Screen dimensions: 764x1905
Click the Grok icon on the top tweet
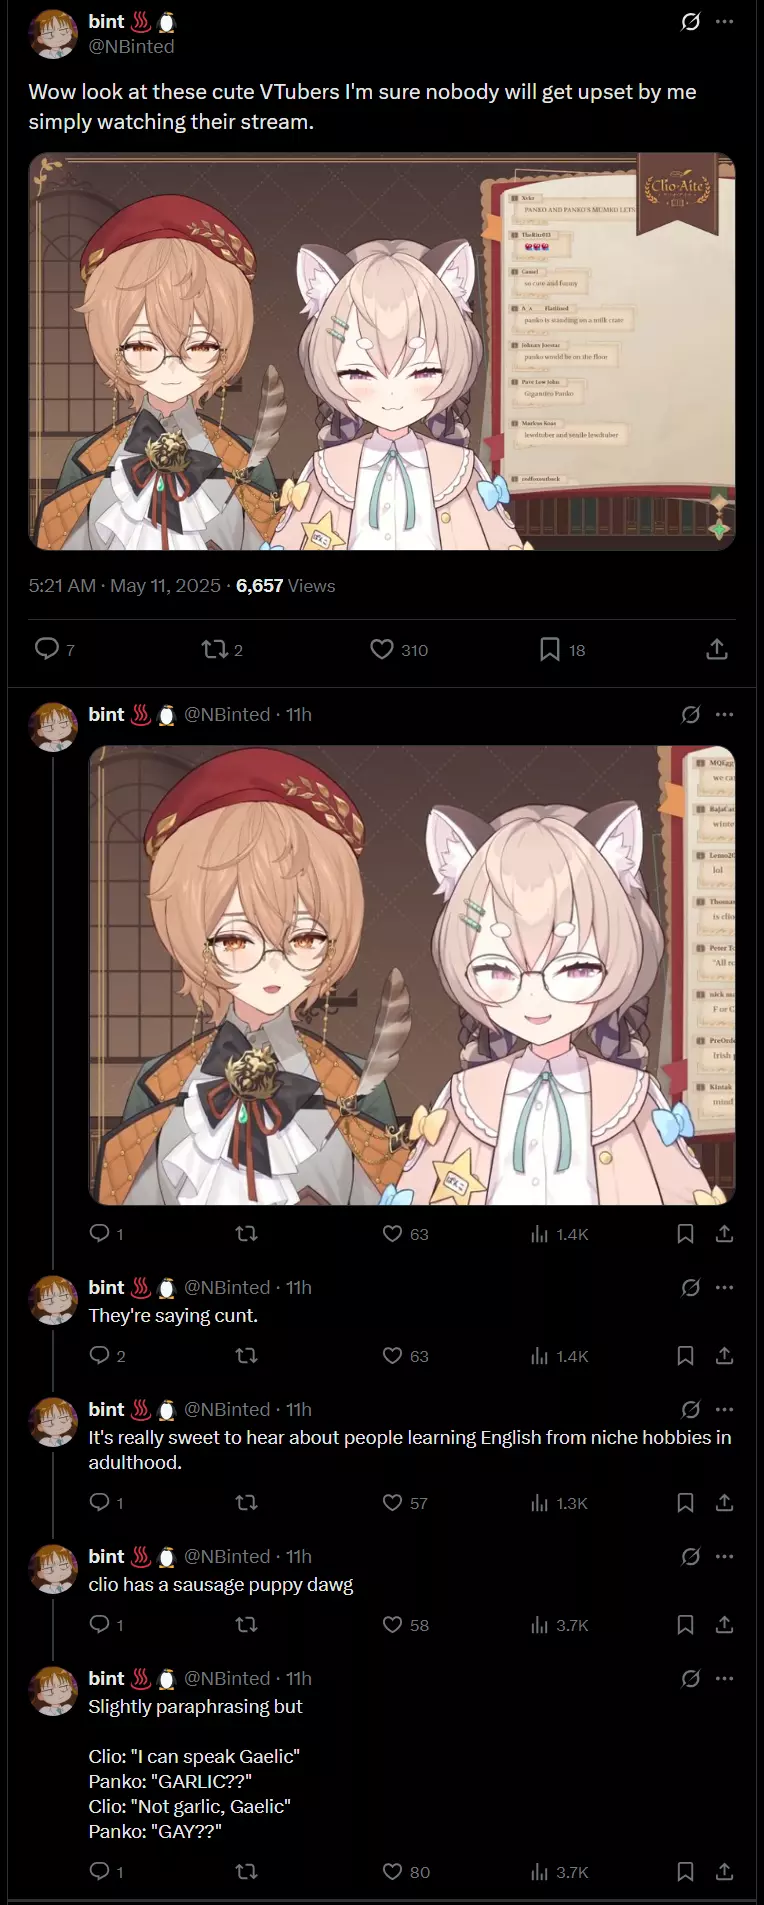pyautogui.click(x=690, y=21)
